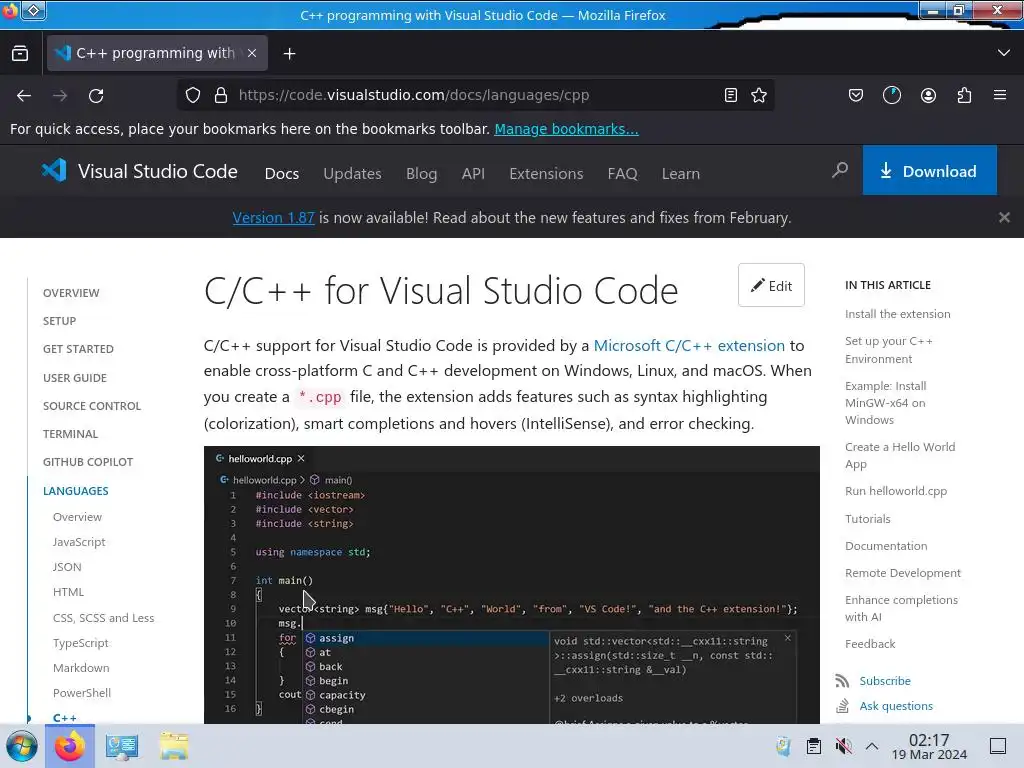
Task: Click the Visual Studio Code logo
Action: point(140,171)
